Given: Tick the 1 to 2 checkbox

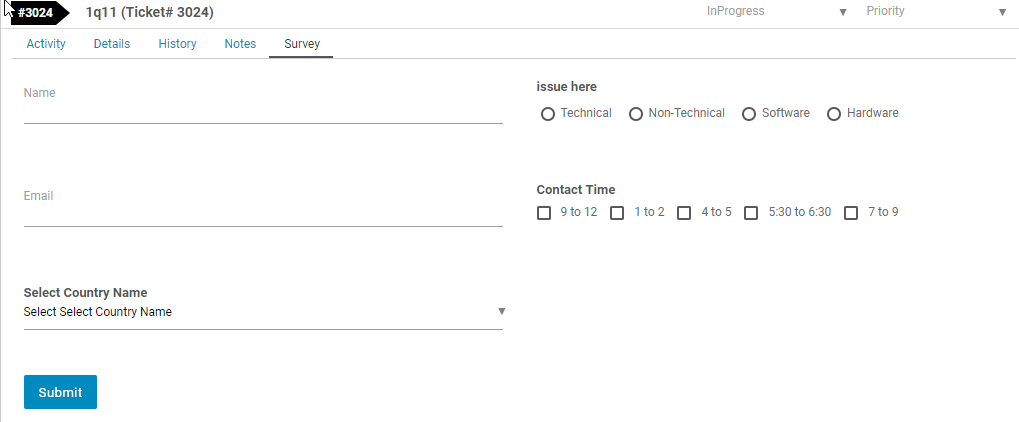Looking at the screenshot, I should pos(617,213).
